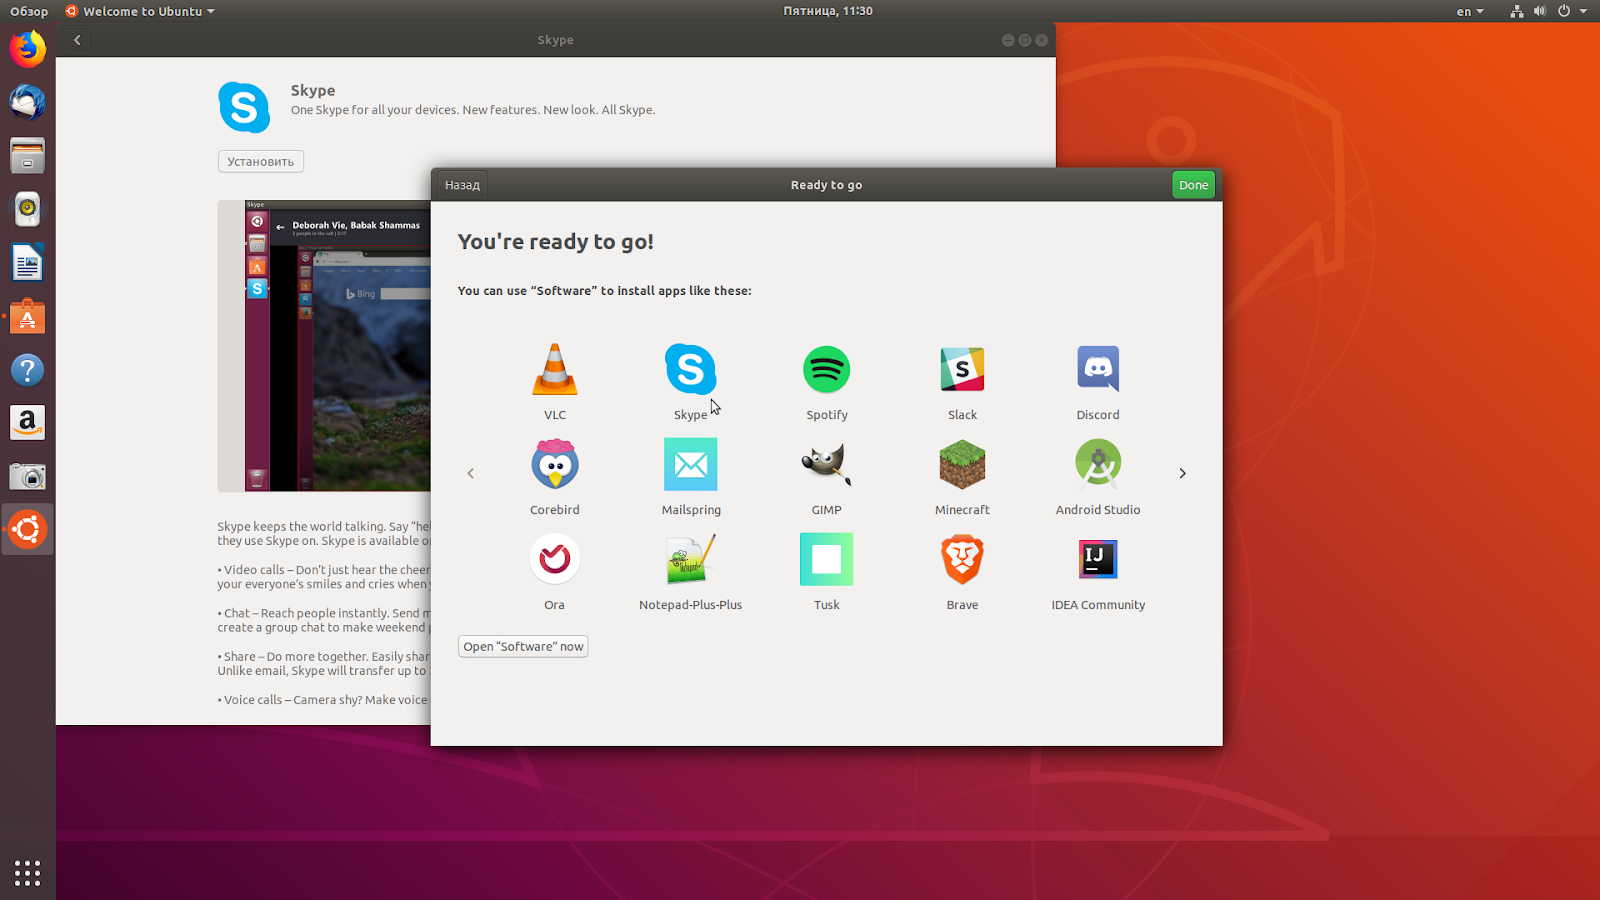Show the previous page of apps
Image resolution: width=1600 pixels, height=900 pixels.
[x=471, y=473]
